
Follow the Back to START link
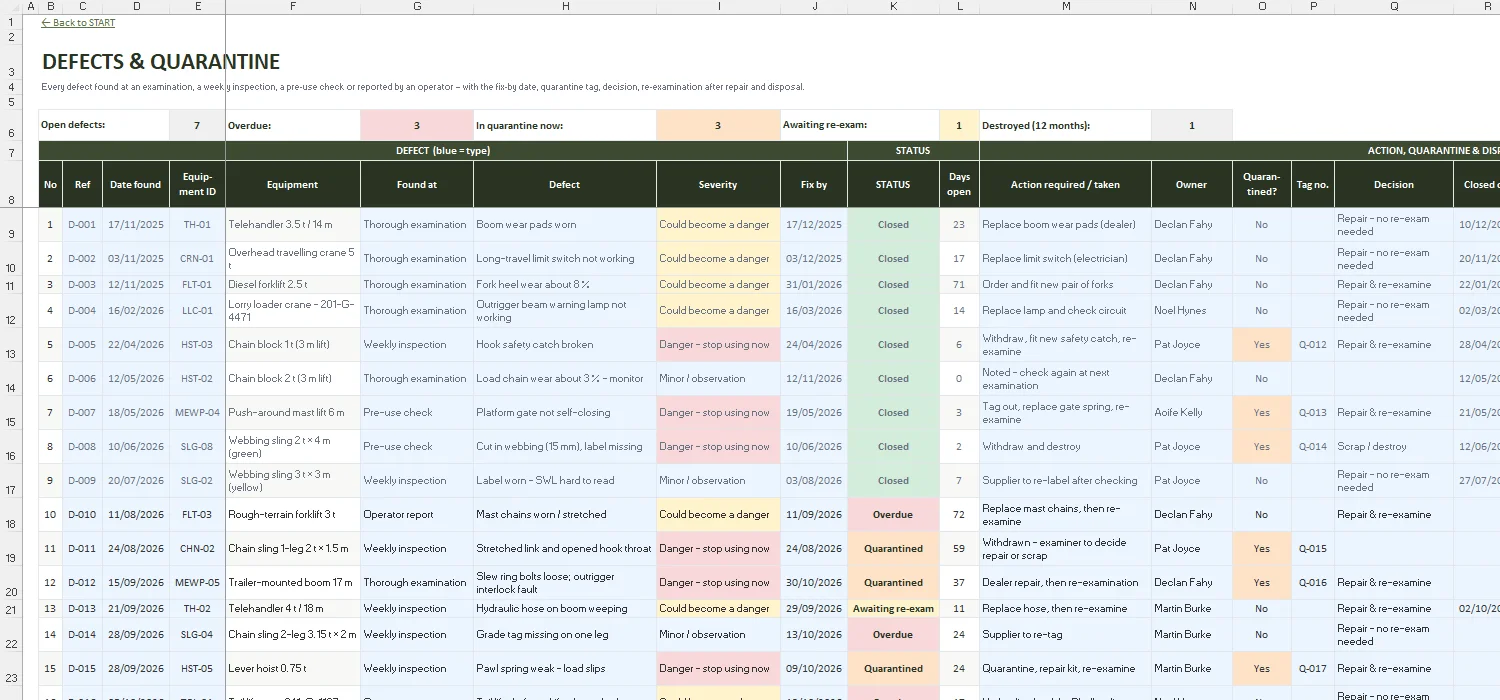(x=78, y=23)
